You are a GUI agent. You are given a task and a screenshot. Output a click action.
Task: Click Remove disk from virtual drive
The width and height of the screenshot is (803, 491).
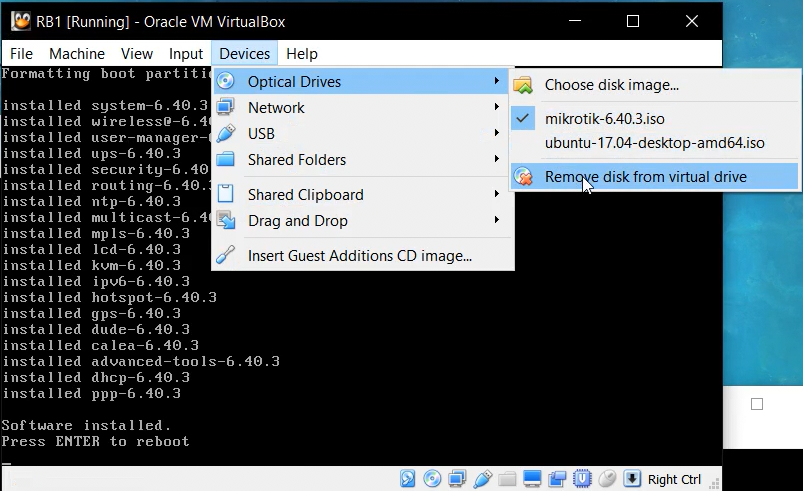[654, 177]
